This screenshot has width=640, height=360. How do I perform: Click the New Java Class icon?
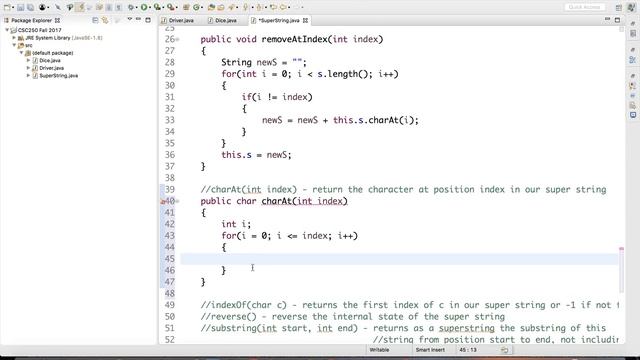tap(196, 7)
